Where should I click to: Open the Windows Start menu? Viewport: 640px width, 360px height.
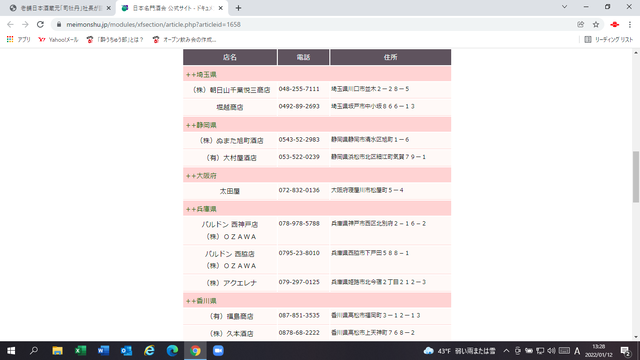[11, 351]
